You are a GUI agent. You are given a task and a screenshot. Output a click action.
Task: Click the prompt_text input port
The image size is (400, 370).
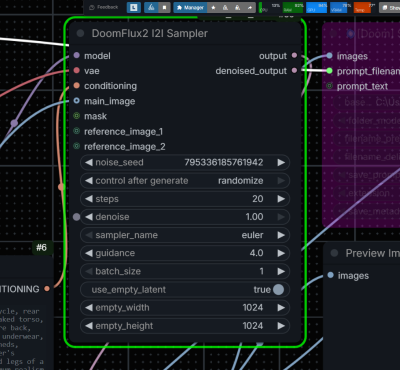[330, 86]
